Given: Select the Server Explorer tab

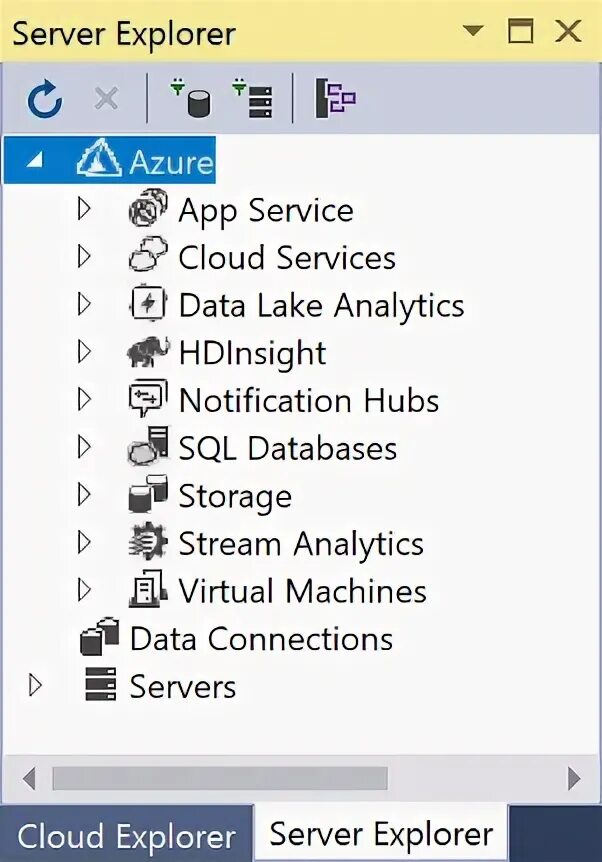Looking at the screenshot, I should click(x=381, y=834).
